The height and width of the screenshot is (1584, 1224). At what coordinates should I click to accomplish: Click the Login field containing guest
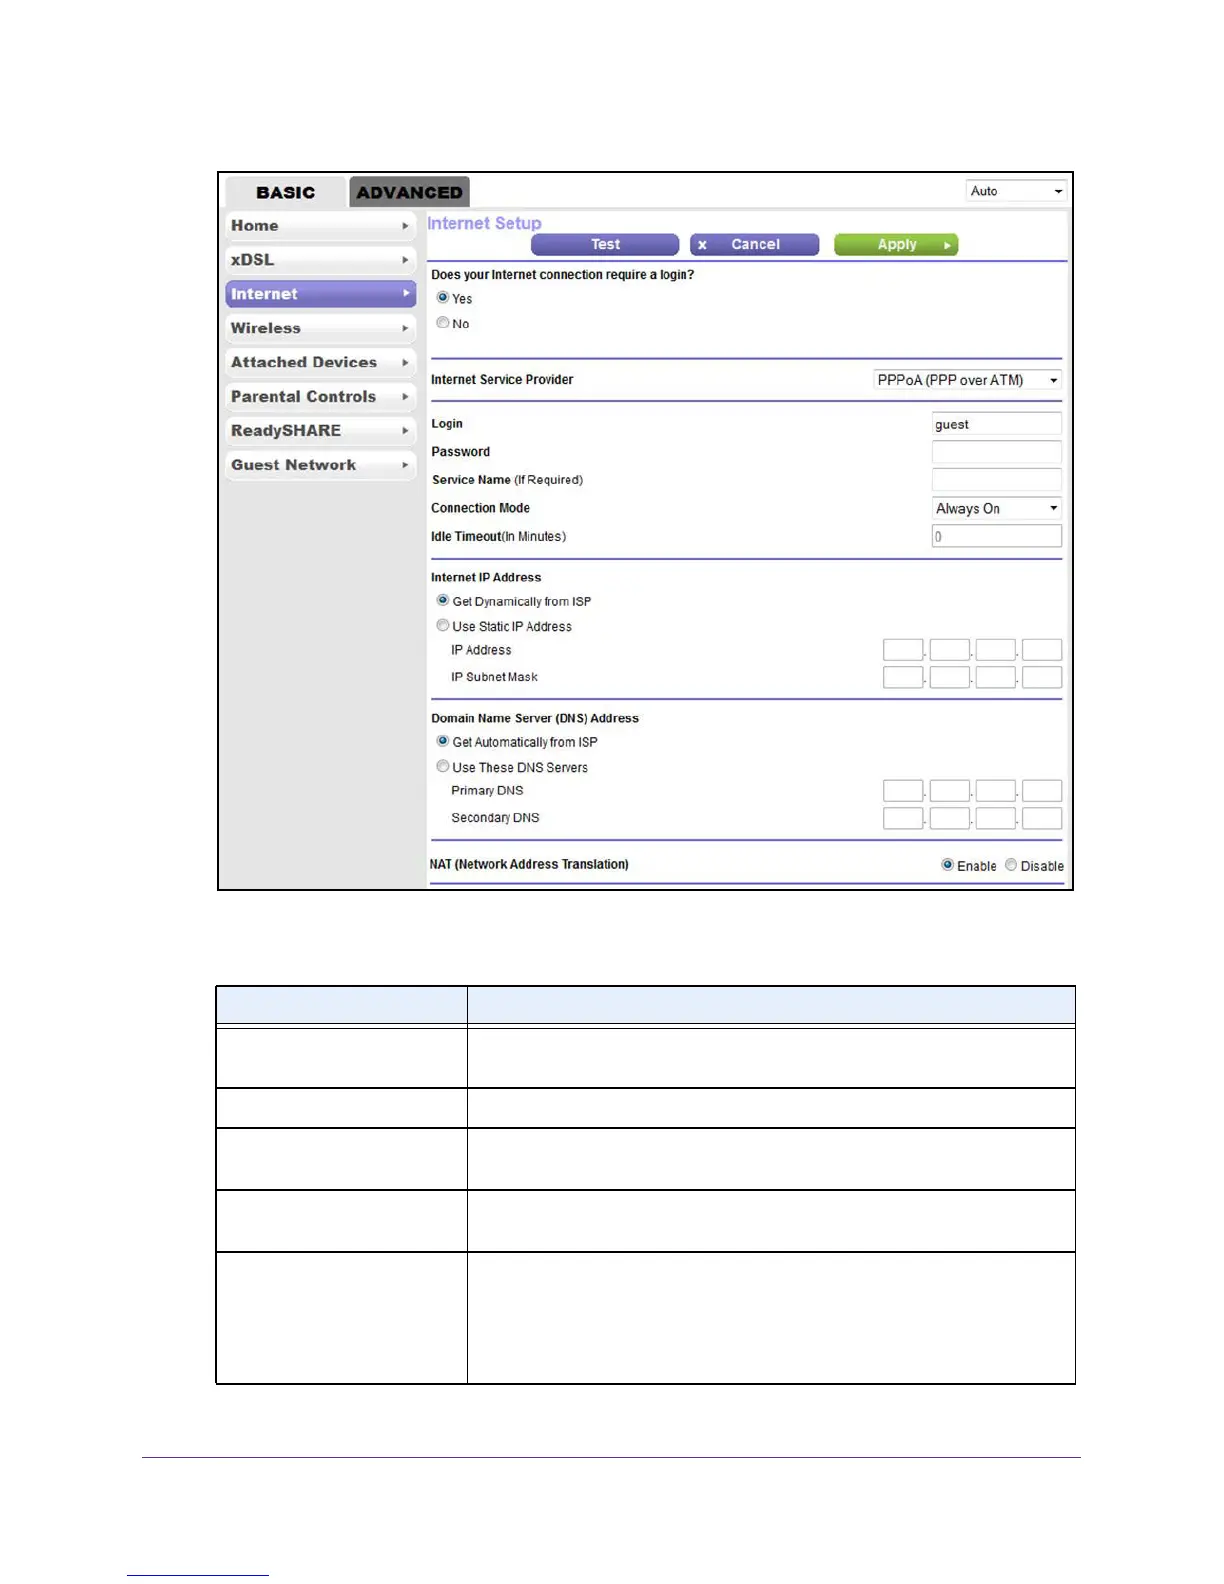[x=996, y=424]
